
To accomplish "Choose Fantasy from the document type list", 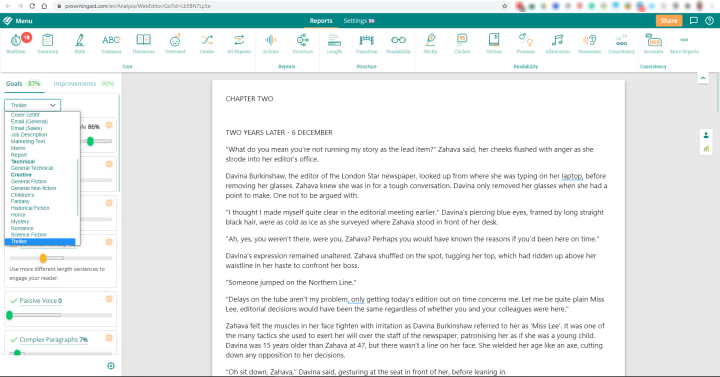I will [x=20, y=201].
